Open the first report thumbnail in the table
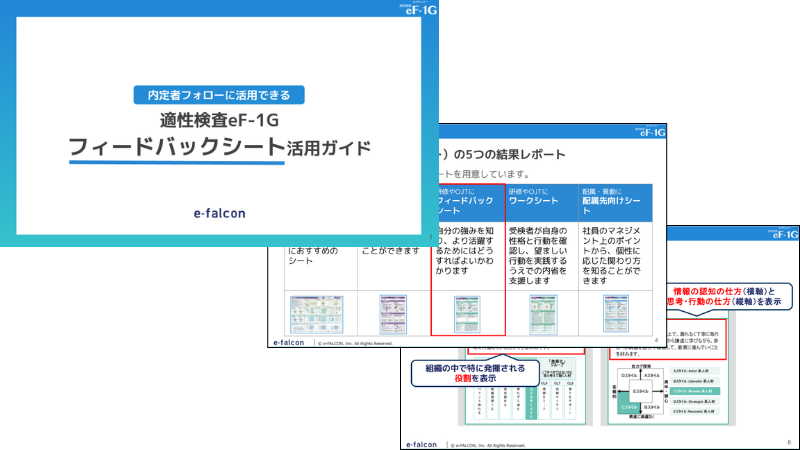The height and width of the screenshot is (450, 800). (x=316, y=314)
